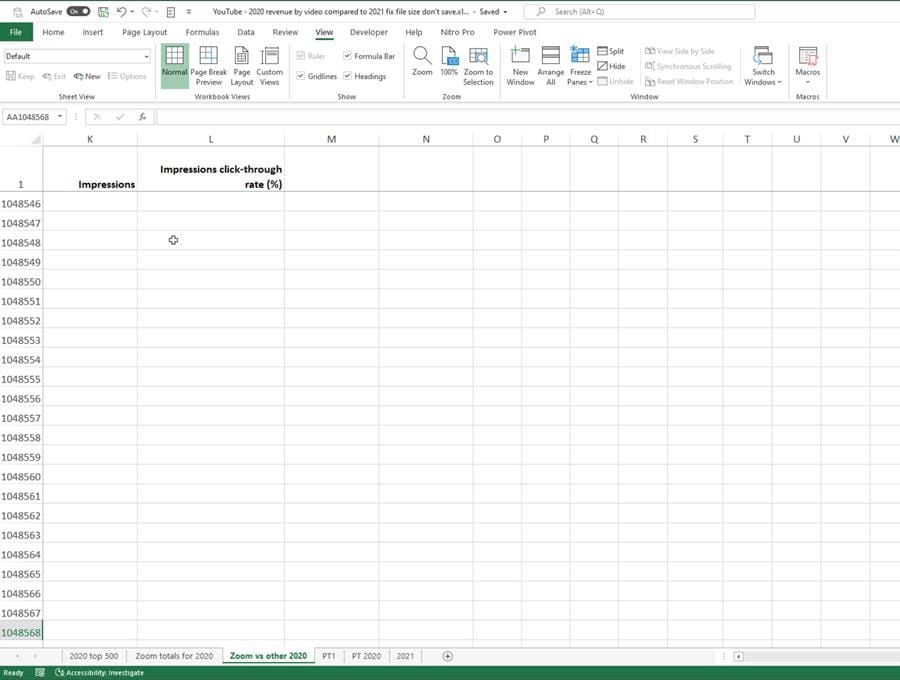Click Arrange All windows
The height and width of the screenshot is (680, 900).
click(549, 65)
